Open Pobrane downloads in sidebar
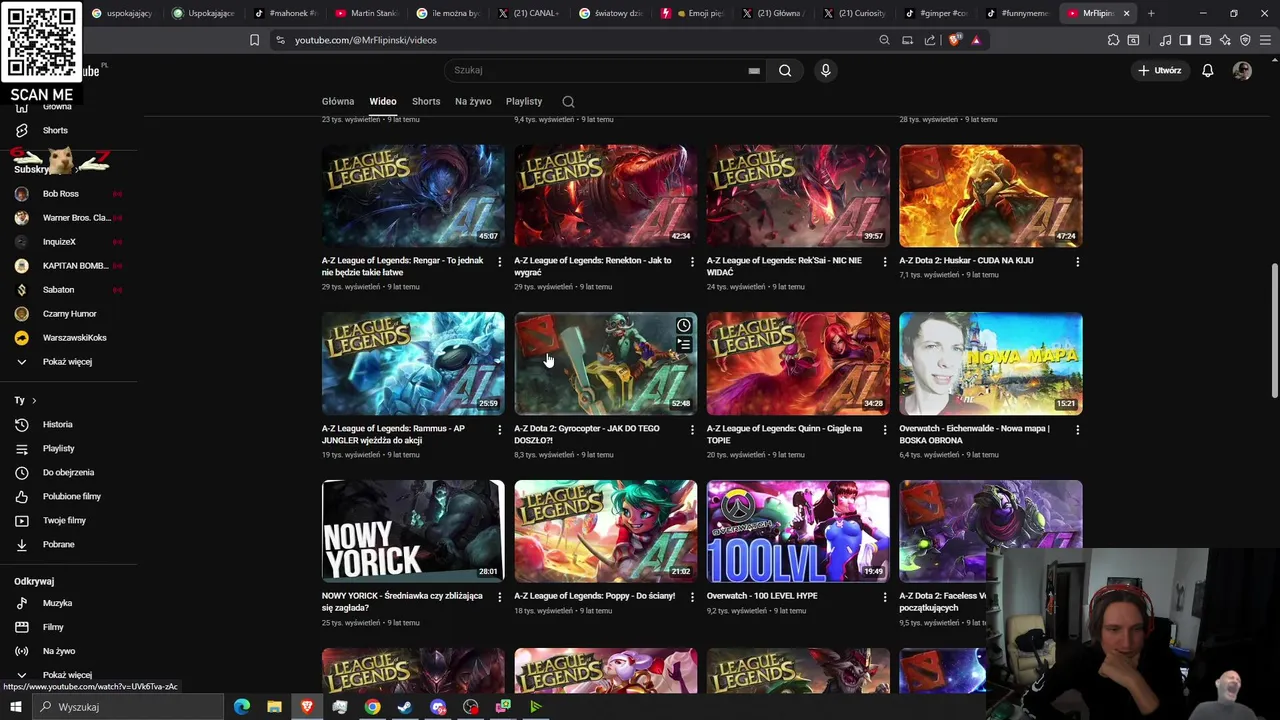This screenshot has height=720, width=1280. 58,544
